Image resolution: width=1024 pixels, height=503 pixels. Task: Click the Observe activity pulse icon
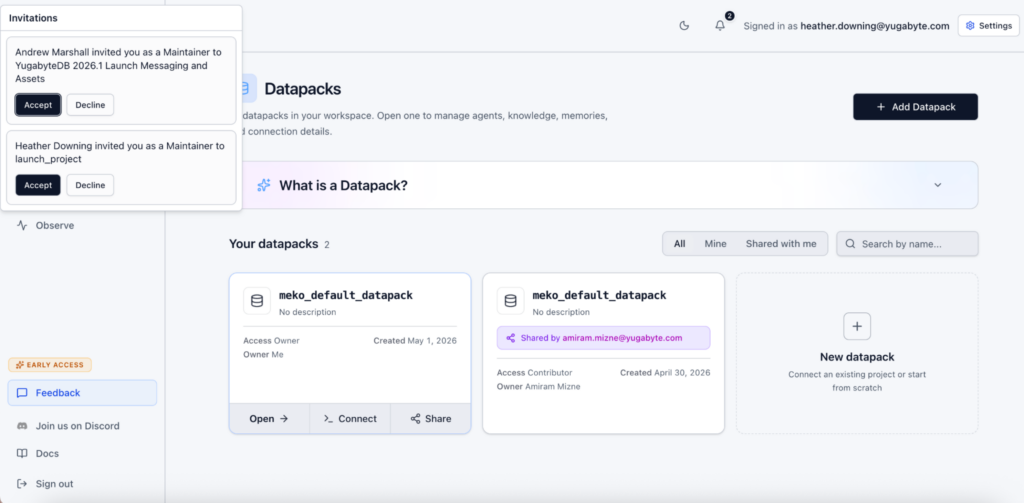point(22,225)
